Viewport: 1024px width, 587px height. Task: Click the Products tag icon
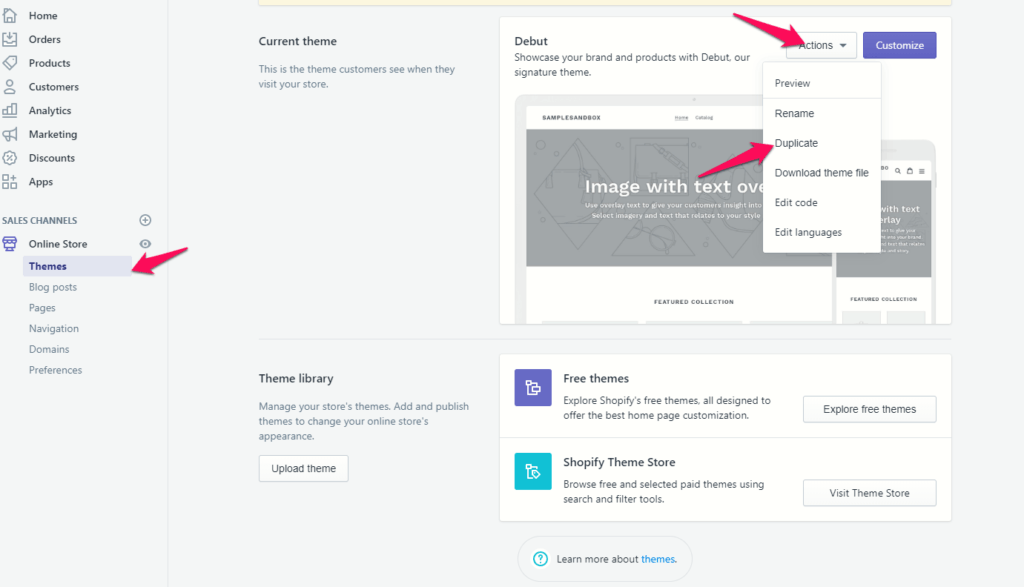[10, 63]
